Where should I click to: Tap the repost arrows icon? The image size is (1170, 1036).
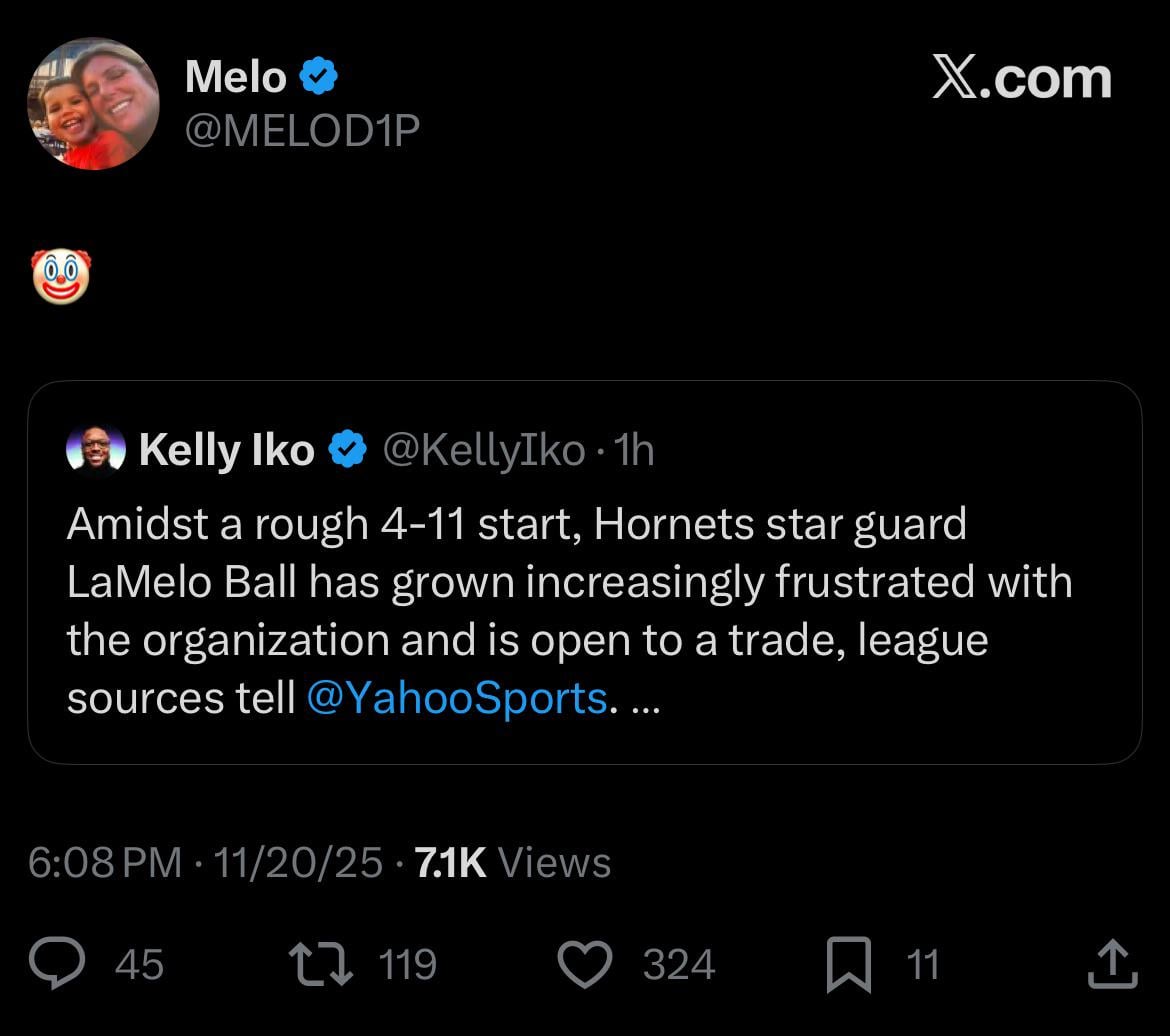point(320,964)
